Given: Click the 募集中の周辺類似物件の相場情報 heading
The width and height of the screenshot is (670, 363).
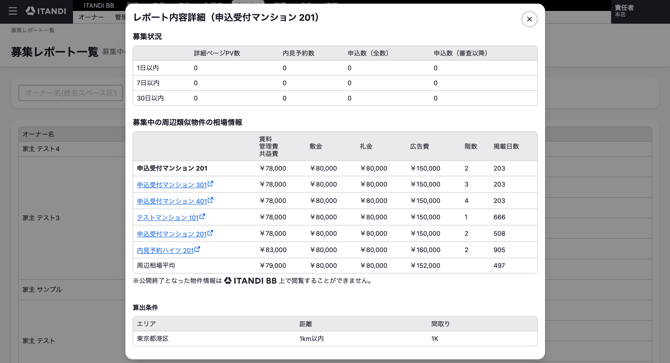Looking at the screenshot, I should pos(187,122).
